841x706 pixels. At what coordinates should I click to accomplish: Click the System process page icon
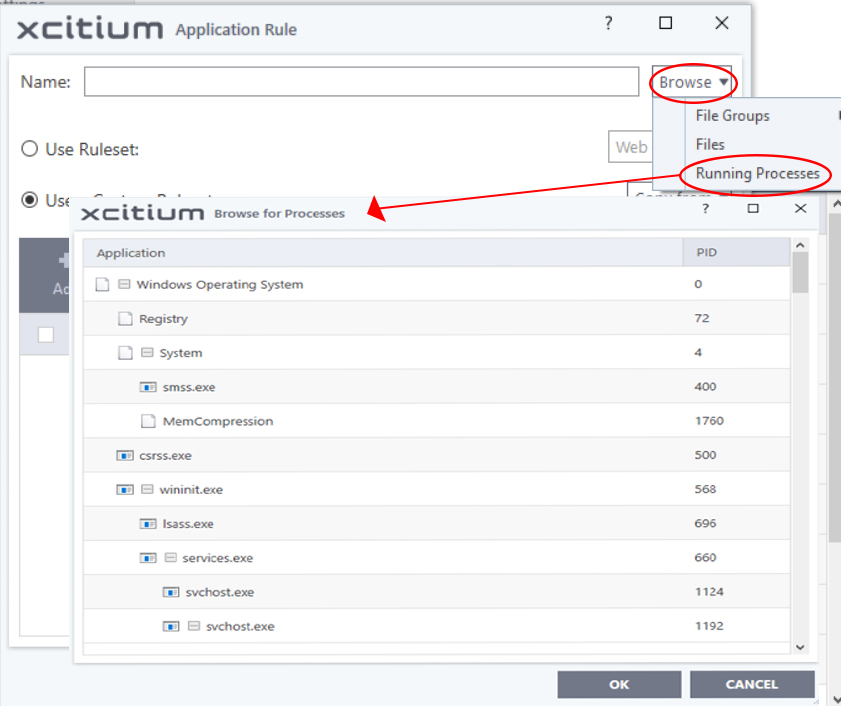point(125,353)
